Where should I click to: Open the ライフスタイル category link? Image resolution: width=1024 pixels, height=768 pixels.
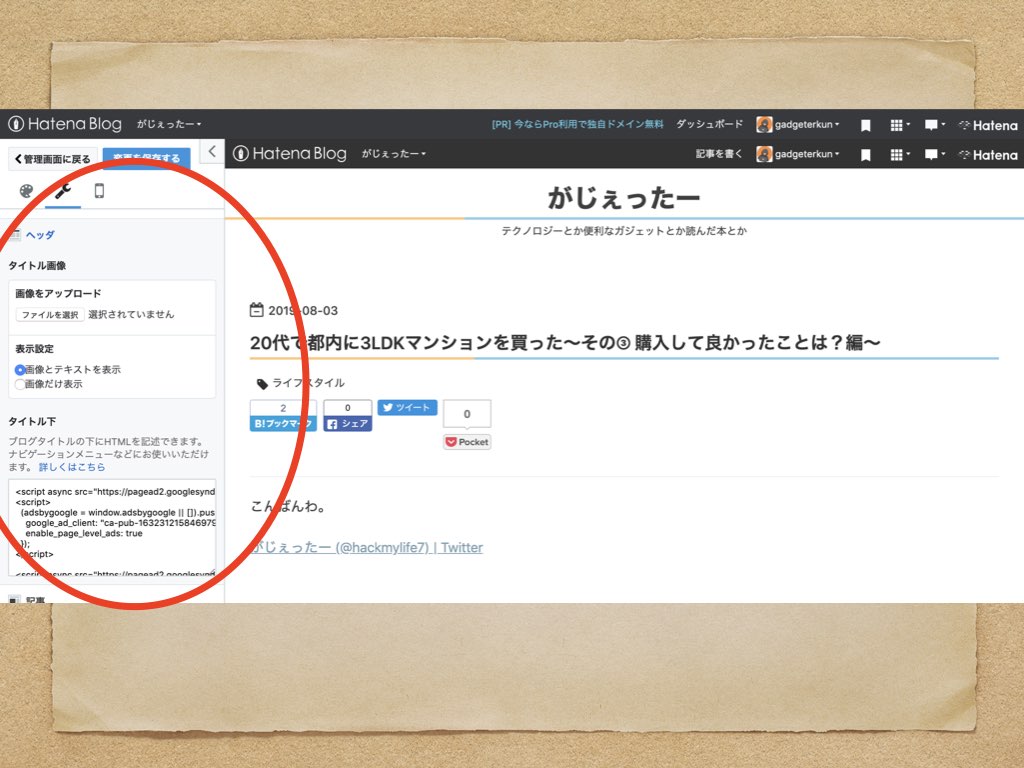[308, 383]
